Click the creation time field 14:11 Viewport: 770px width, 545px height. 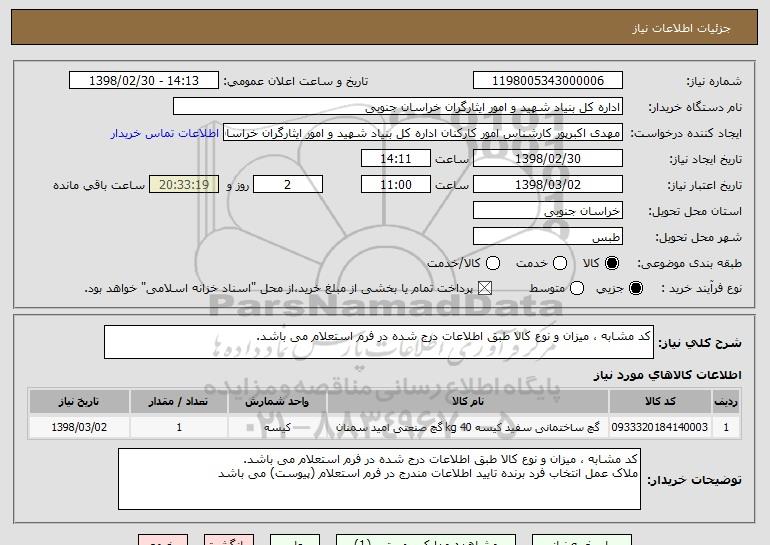tap(396, 159)
